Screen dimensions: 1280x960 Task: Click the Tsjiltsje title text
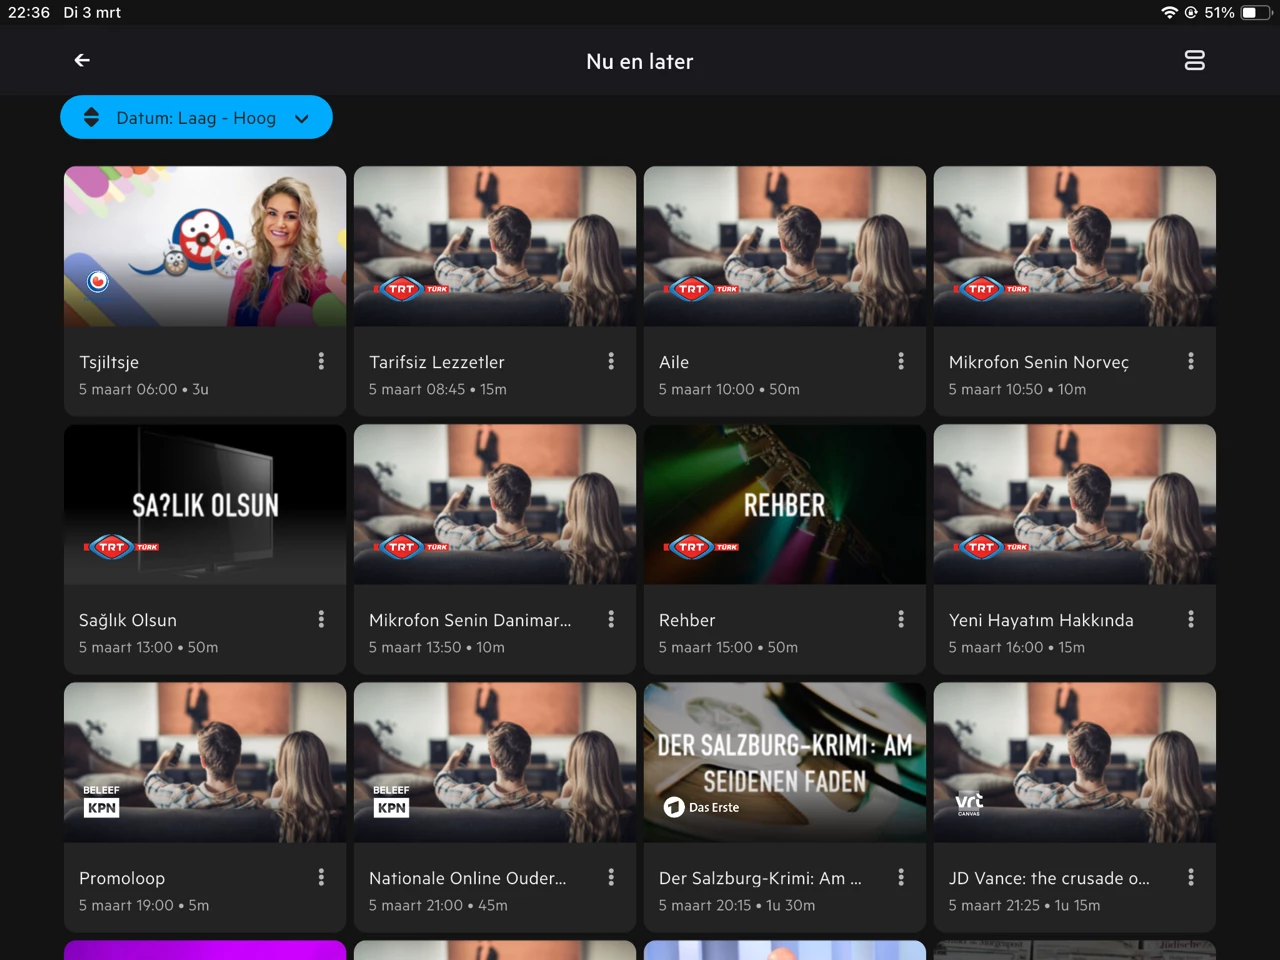pos(109,362)
